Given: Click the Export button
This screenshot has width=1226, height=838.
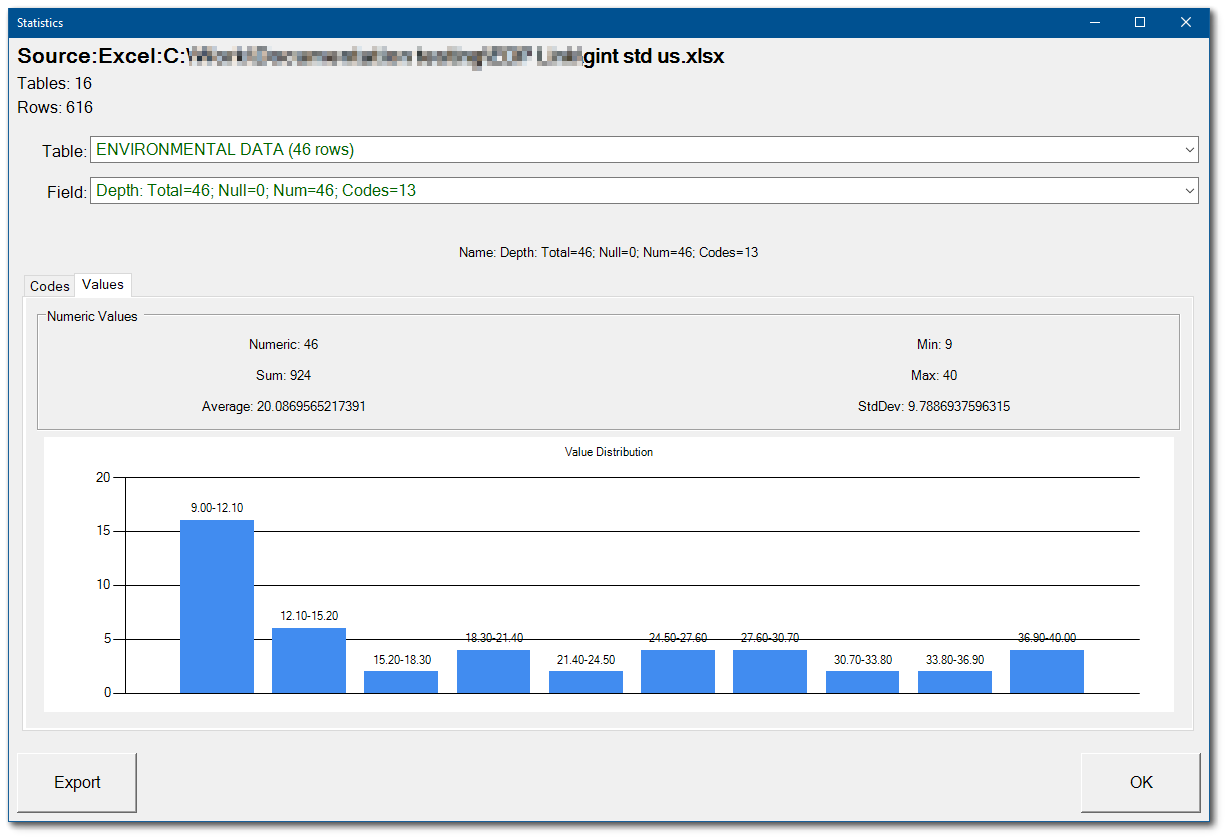Looking at the screenshot, I should pos(76,782).
